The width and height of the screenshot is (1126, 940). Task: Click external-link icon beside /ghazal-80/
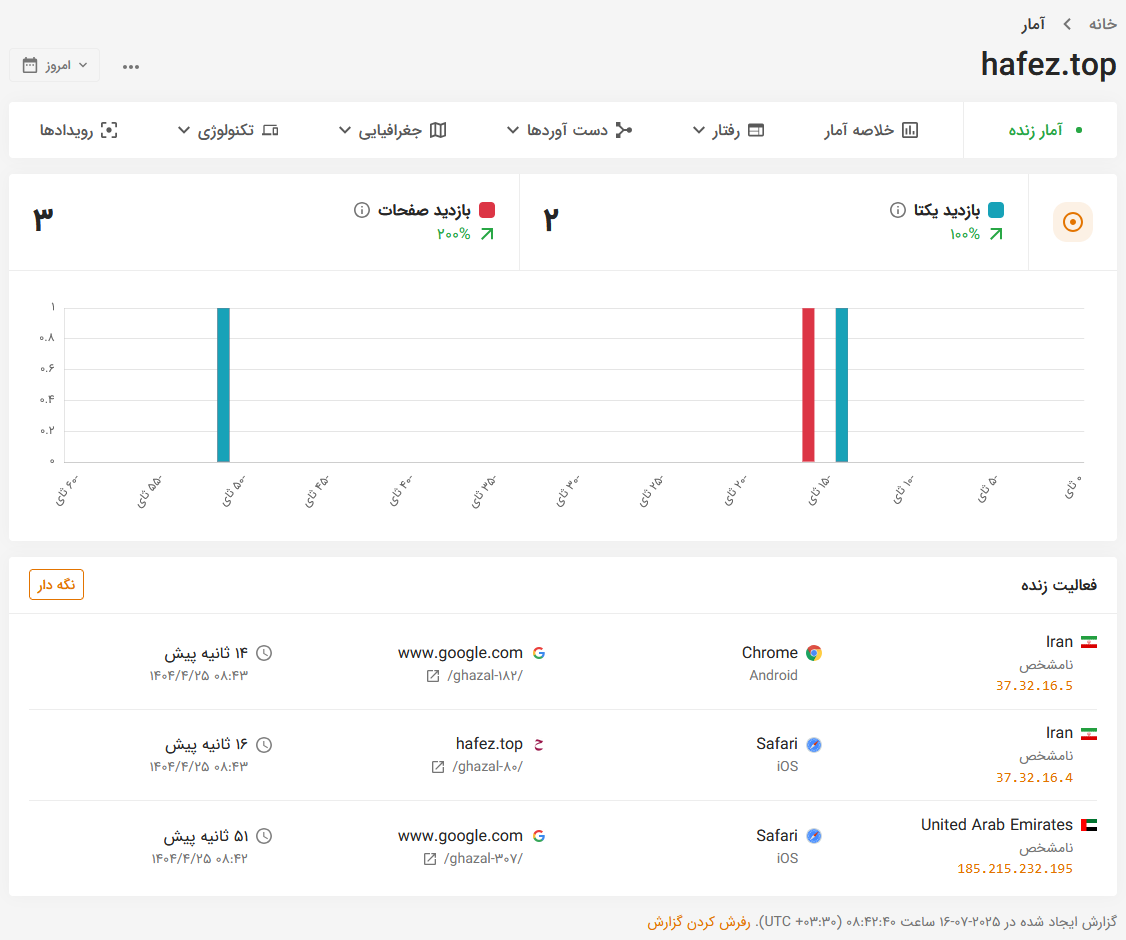click(438, 767)
